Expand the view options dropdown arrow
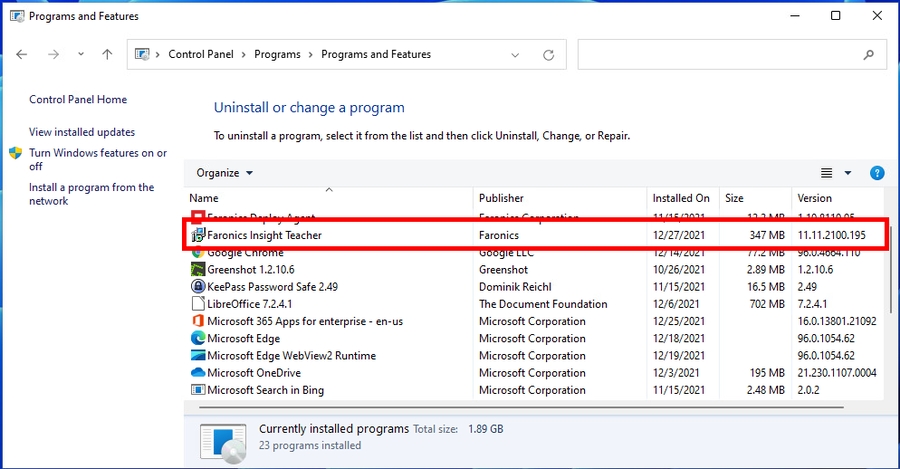Image resolution: width=900 pixels, height=469 pixels. pyautogui.click(x=848, y=173)
